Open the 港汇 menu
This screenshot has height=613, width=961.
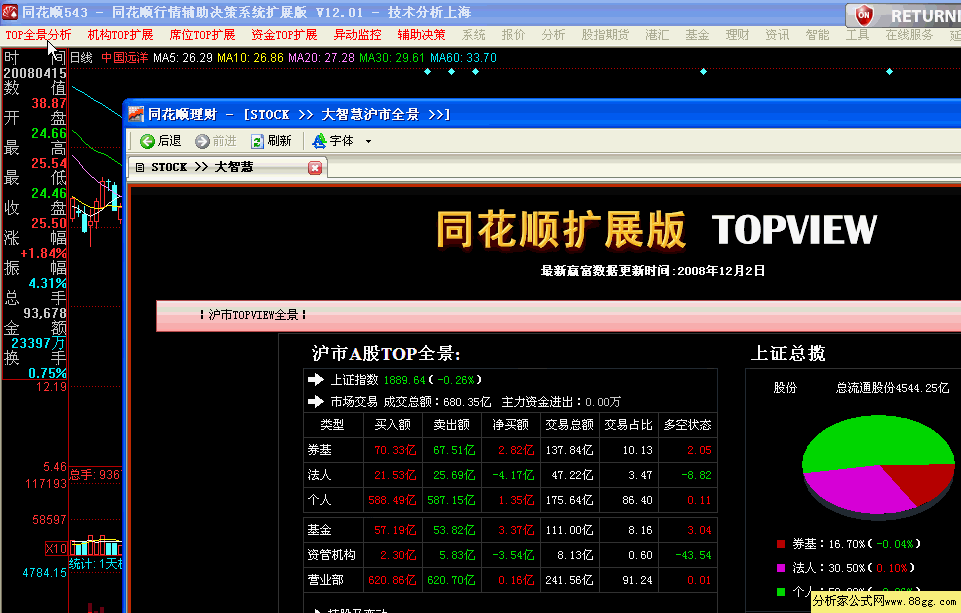657,35
